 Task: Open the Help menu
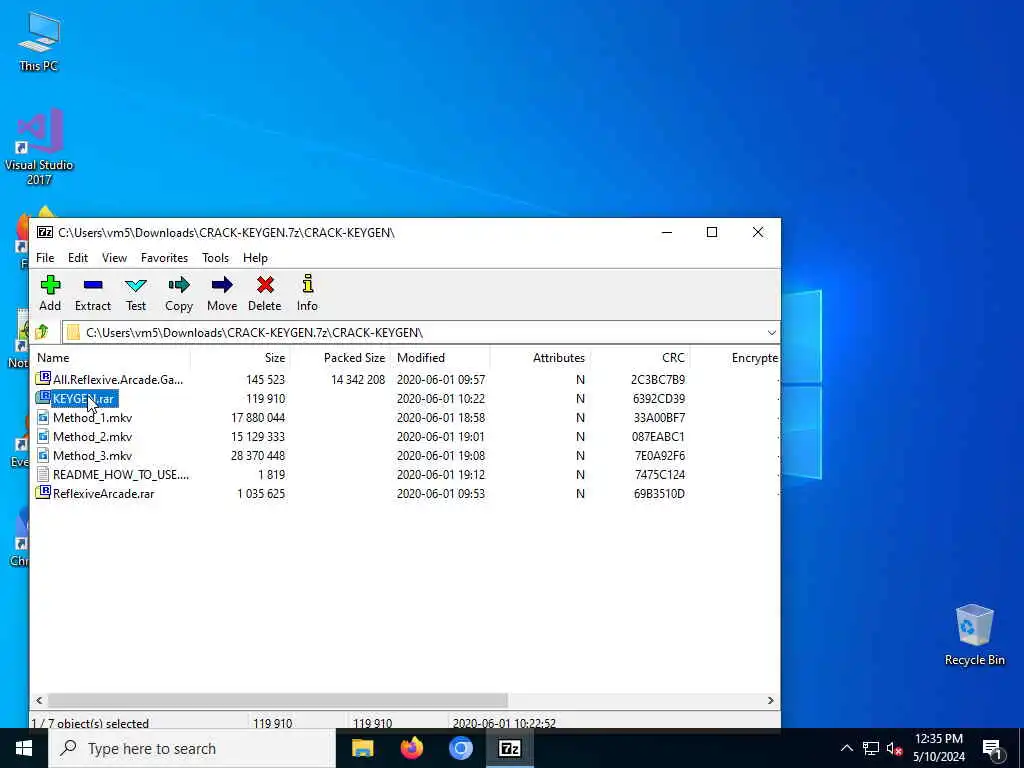click(x=255, y=258)
